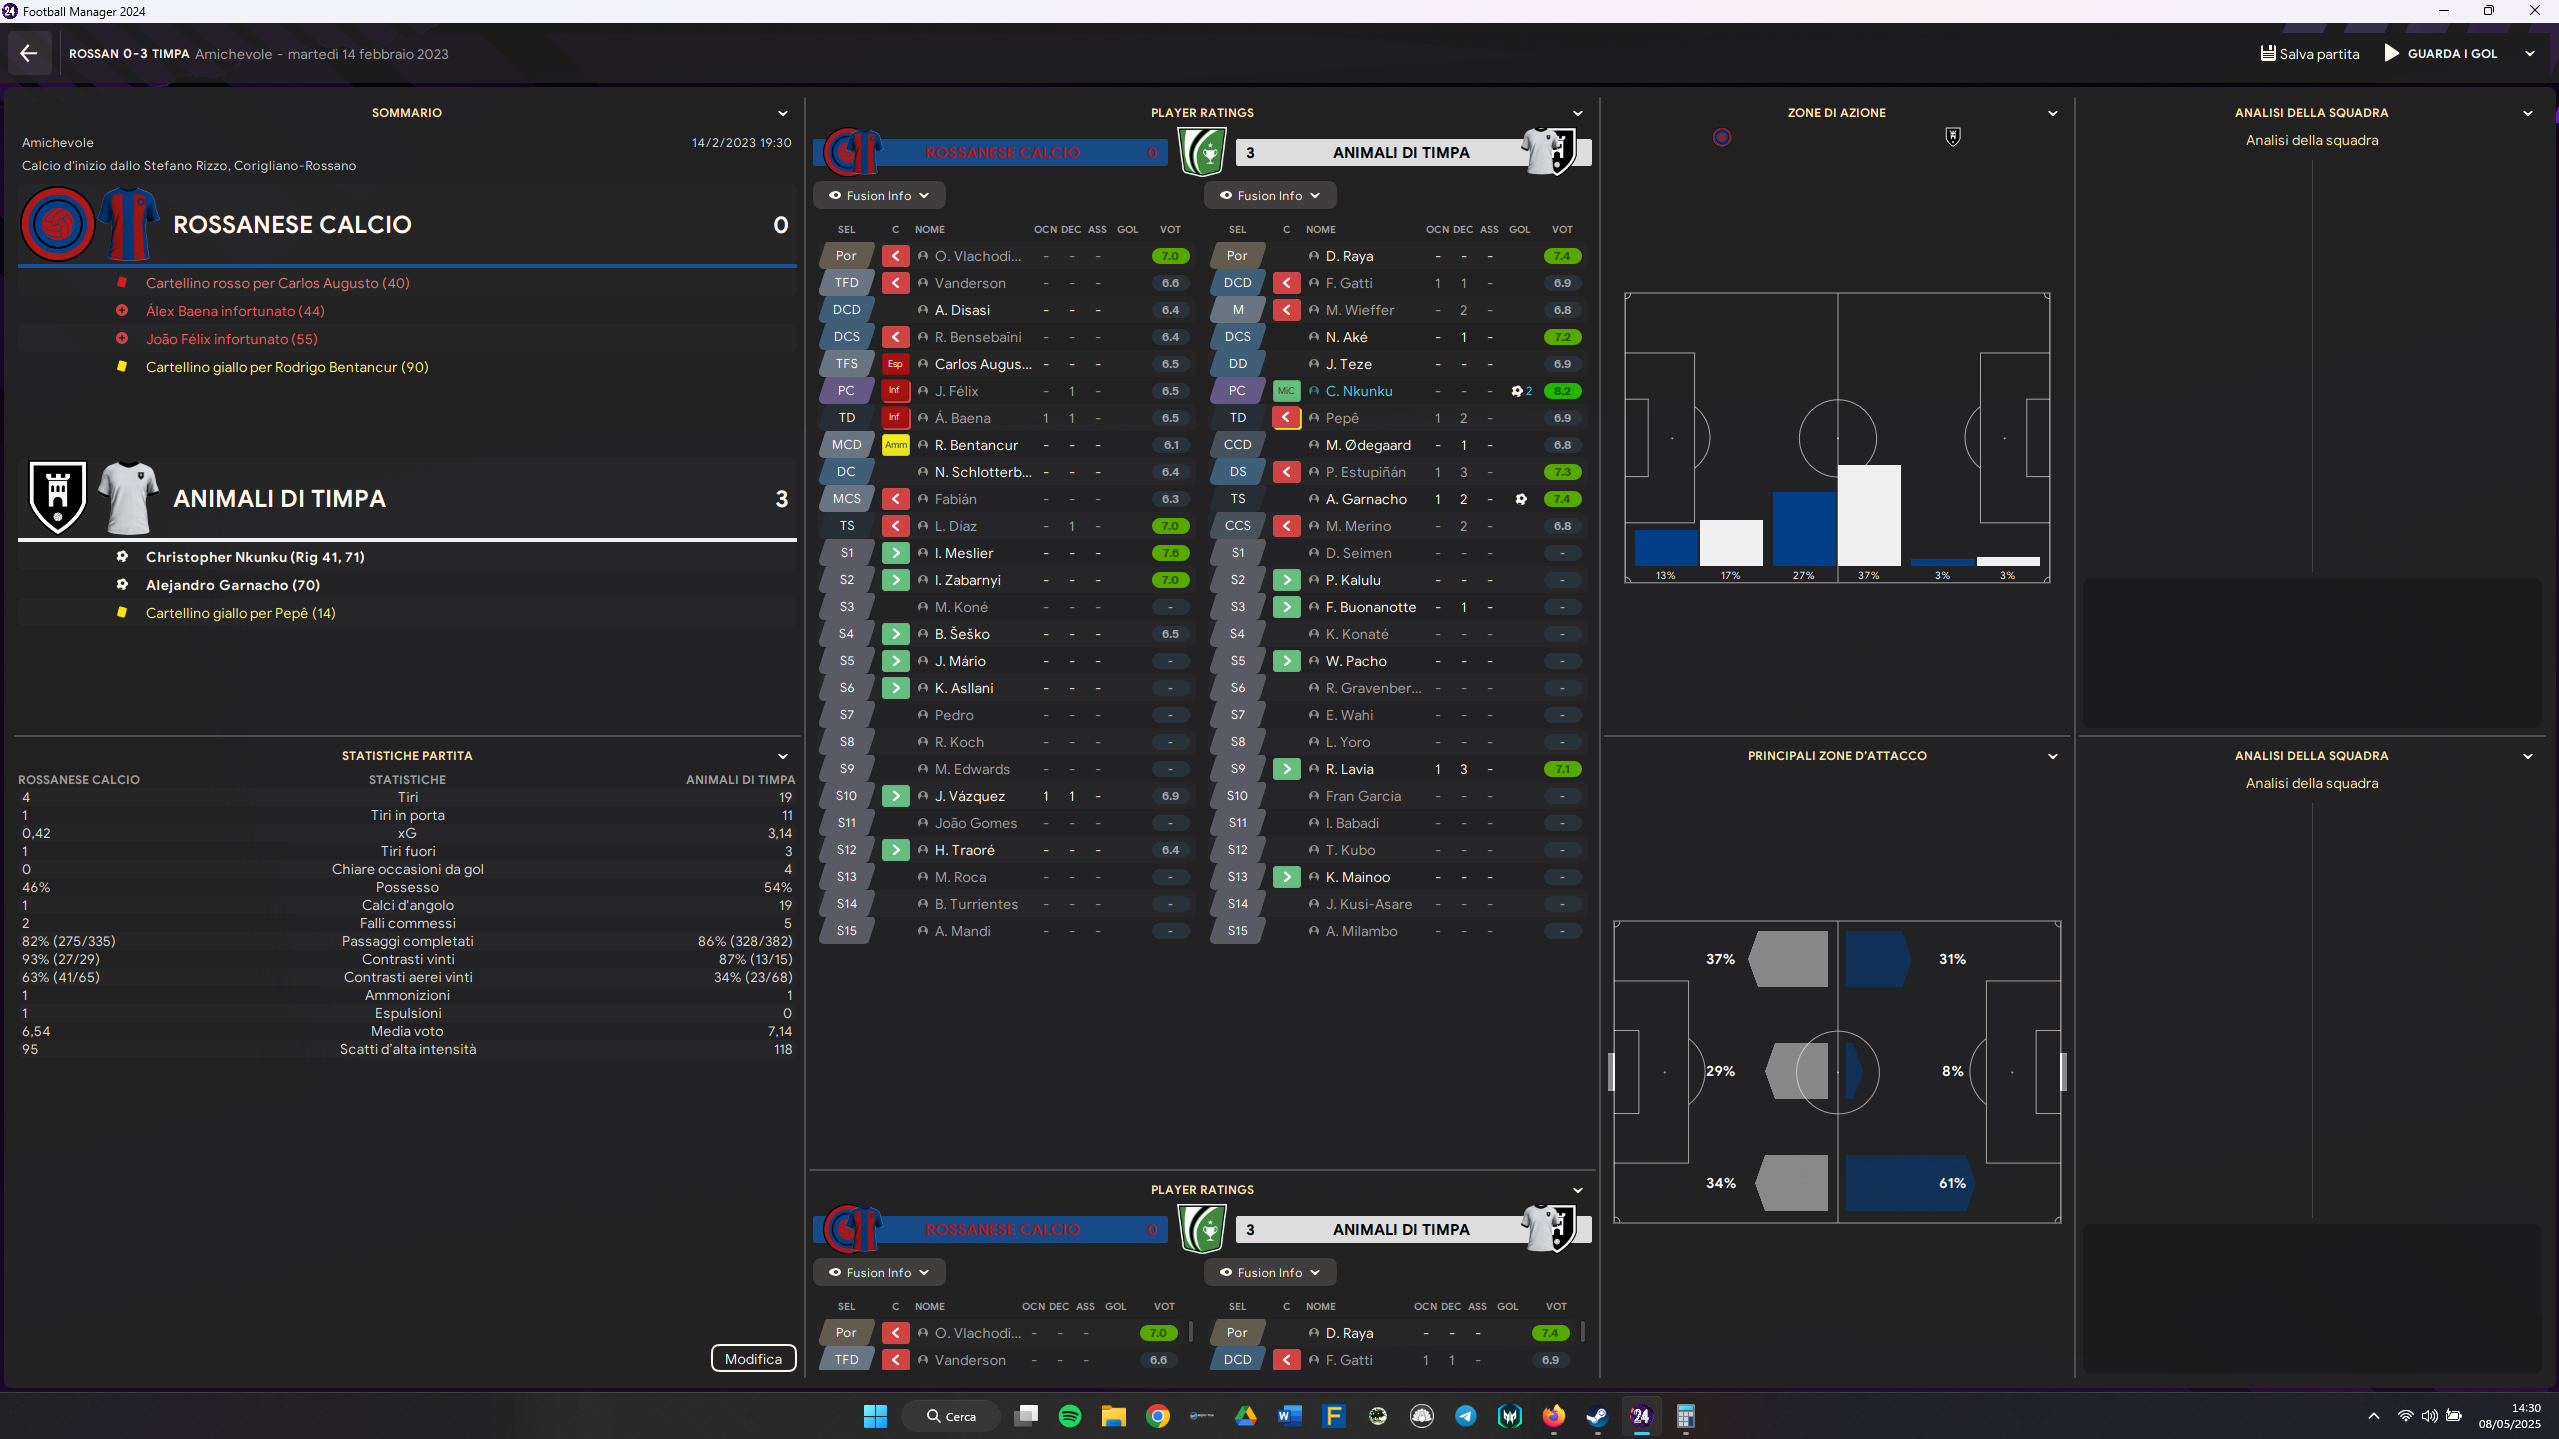Screen dimensions: 2559x1439
Task: Sort Animali di Timpa table by ASS column
Action: [x=1488, y=229]
